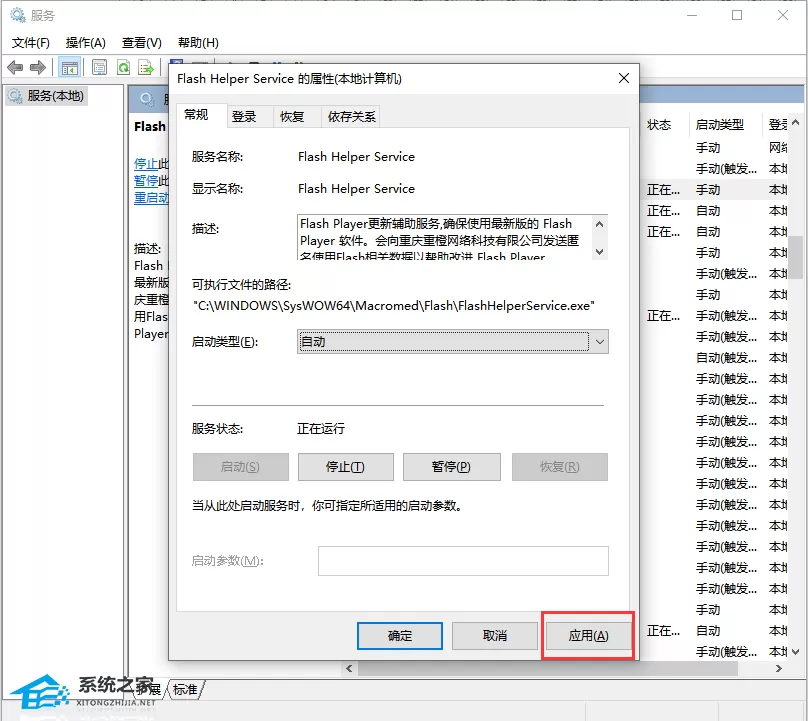Open the 启动类型 startup type dropdown
Image resolution: width=808 pixels, height=721 pixels.
coord(452,342)
